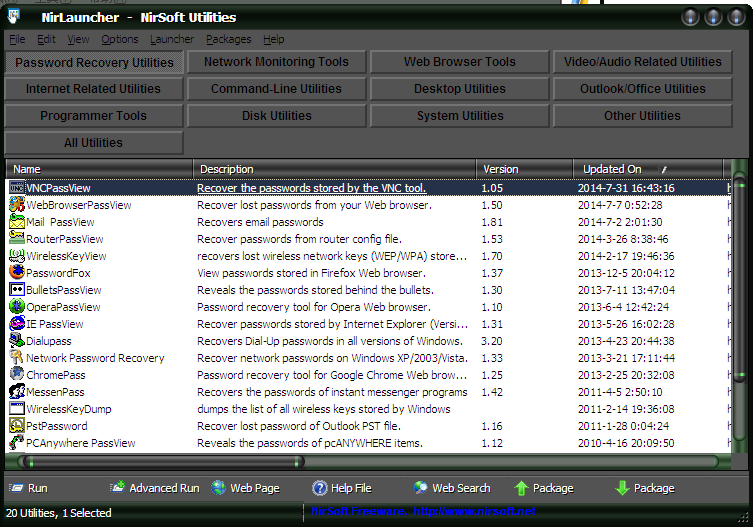Image resolution: width=753 pixels, height=527 pixels.
Task: Click the Run toolbar icon
Action: (17, 488)
